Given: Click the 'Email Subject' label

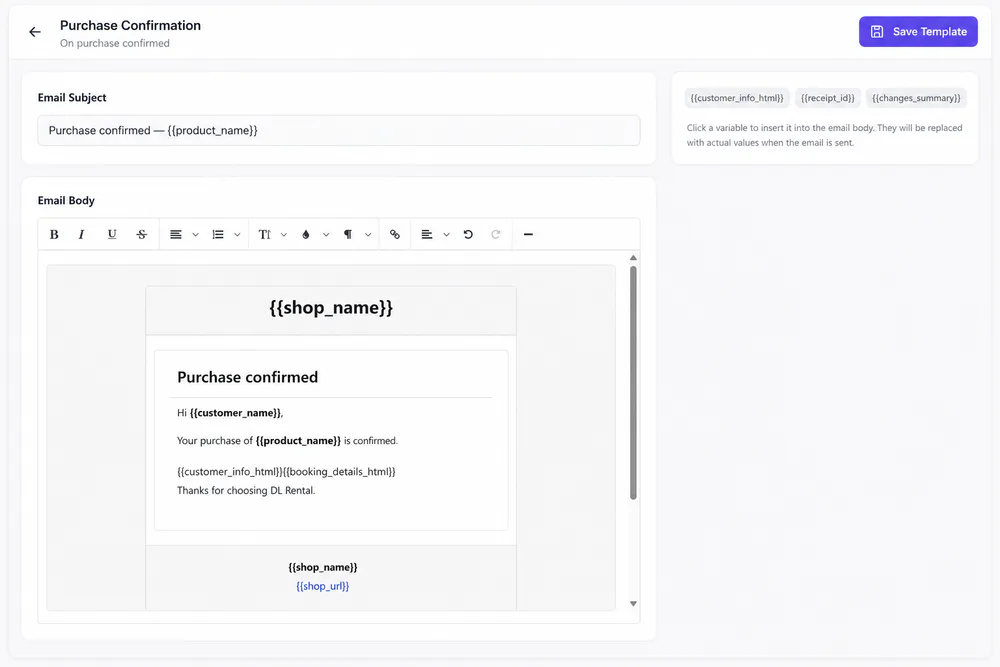Looking at the screenshot, I should pyautogui.click(x=72, y=98).
